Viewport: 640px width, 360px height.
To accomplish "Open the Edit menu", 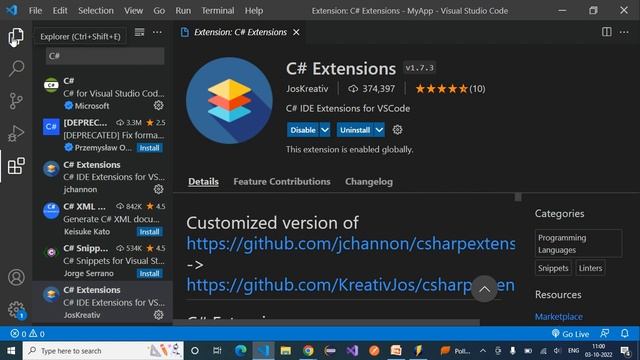I will coord(60,11).
